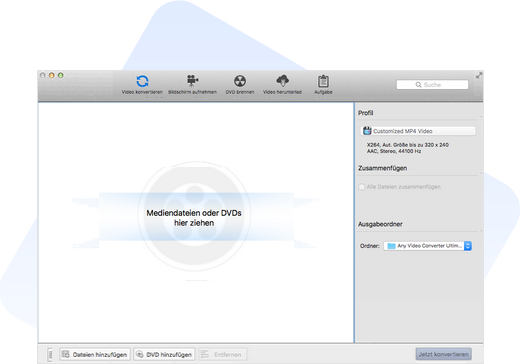Click the Zusammenfügen section header
Viewport: 520px width, 364px height.
(x=383, y=168)
